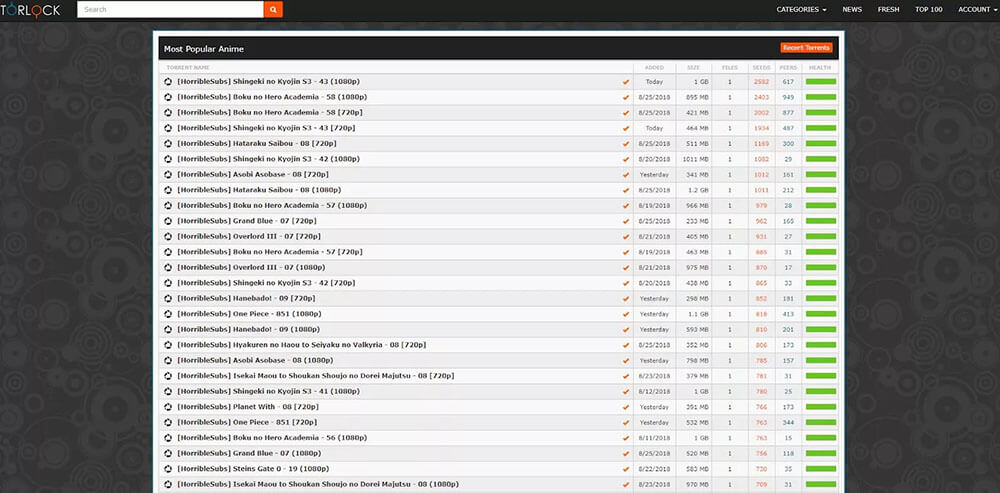Open Steins Gate 0 - 19 (1080p) torrent
The height and width of the screenshot is (493, 1000).
pyautogui.click(x=253, y=469)
